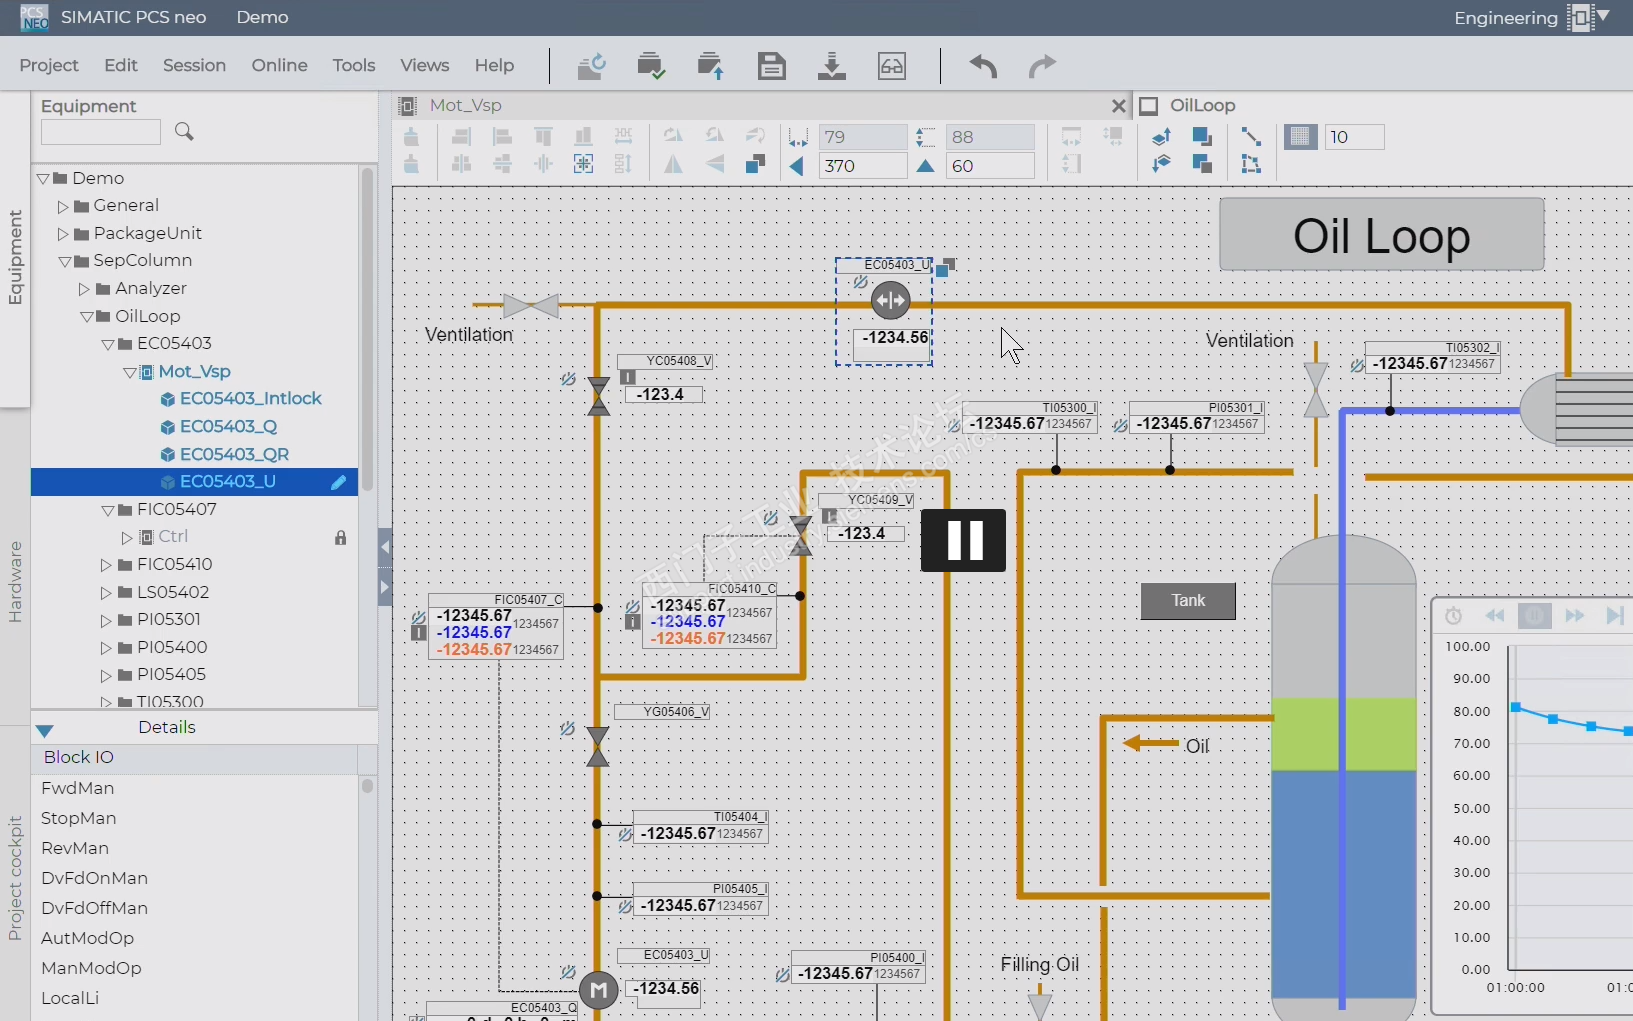Select the EC05403_Intlock tree entry
This screenshot has height=1021, width=1633.
coord(250,398)
